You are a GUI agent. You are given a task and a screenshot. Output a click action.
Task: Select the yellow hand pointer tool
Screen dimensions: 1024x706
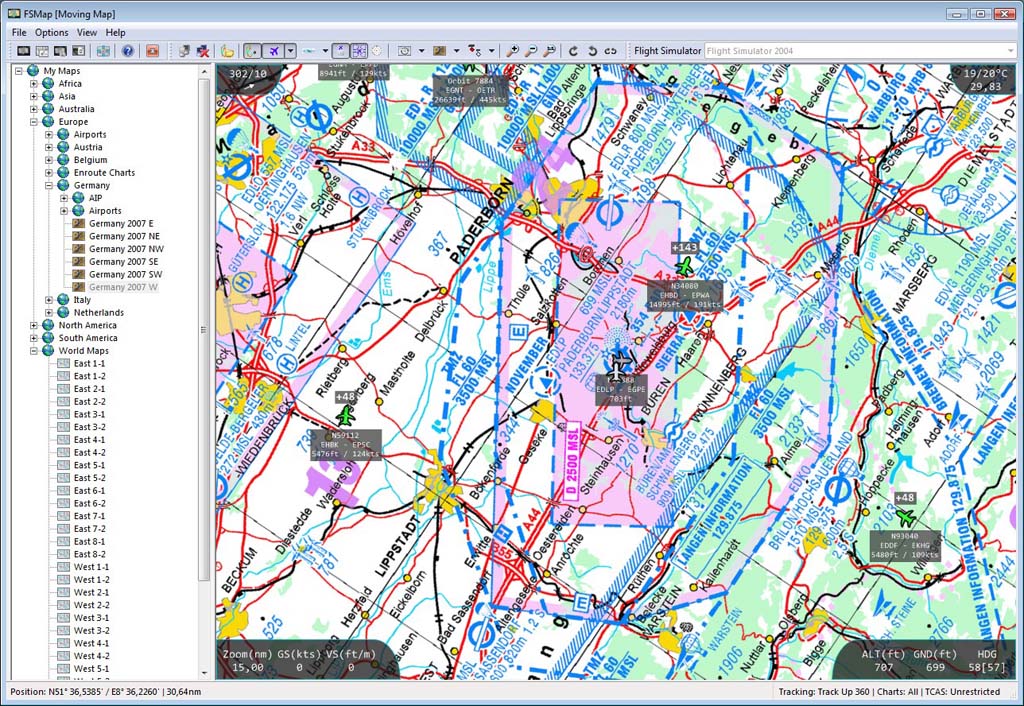[x=227, y=51]
